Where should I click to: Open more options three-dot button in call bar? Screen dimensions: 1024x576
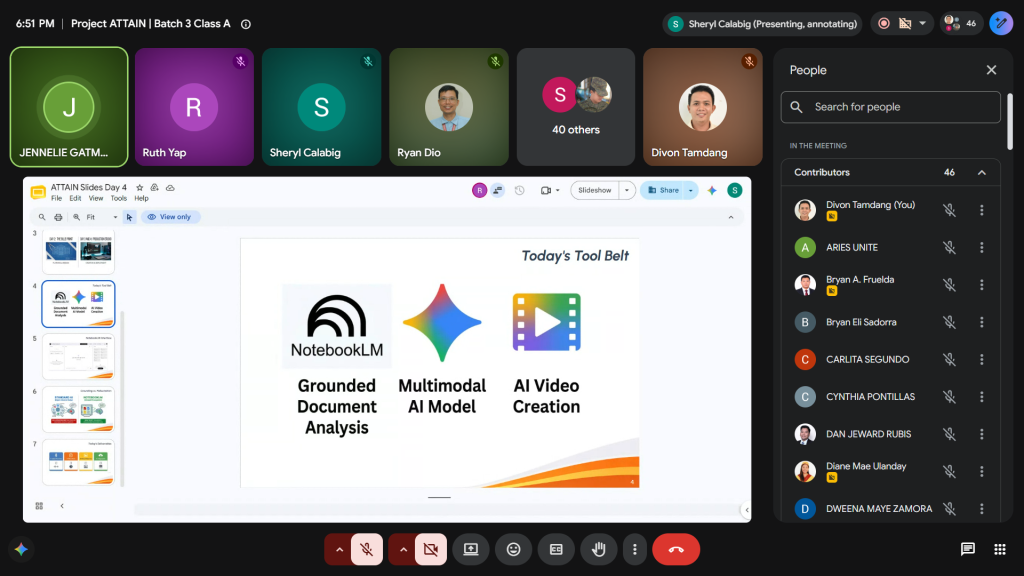point(634,549)
